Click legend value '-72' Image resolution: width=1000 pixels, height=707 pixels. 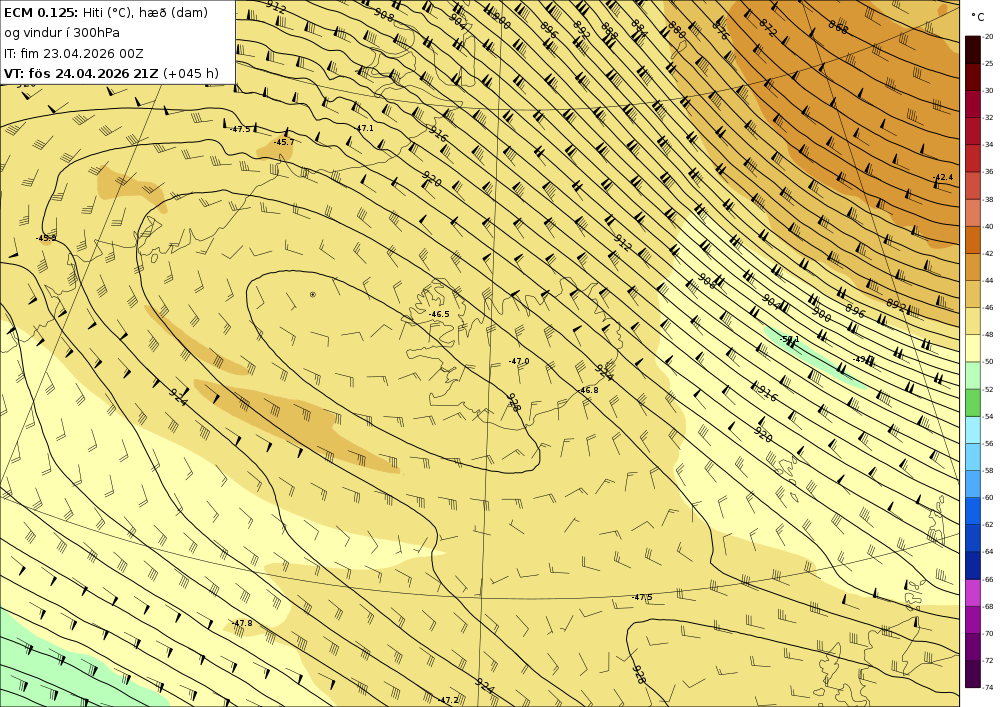(989, 660)
